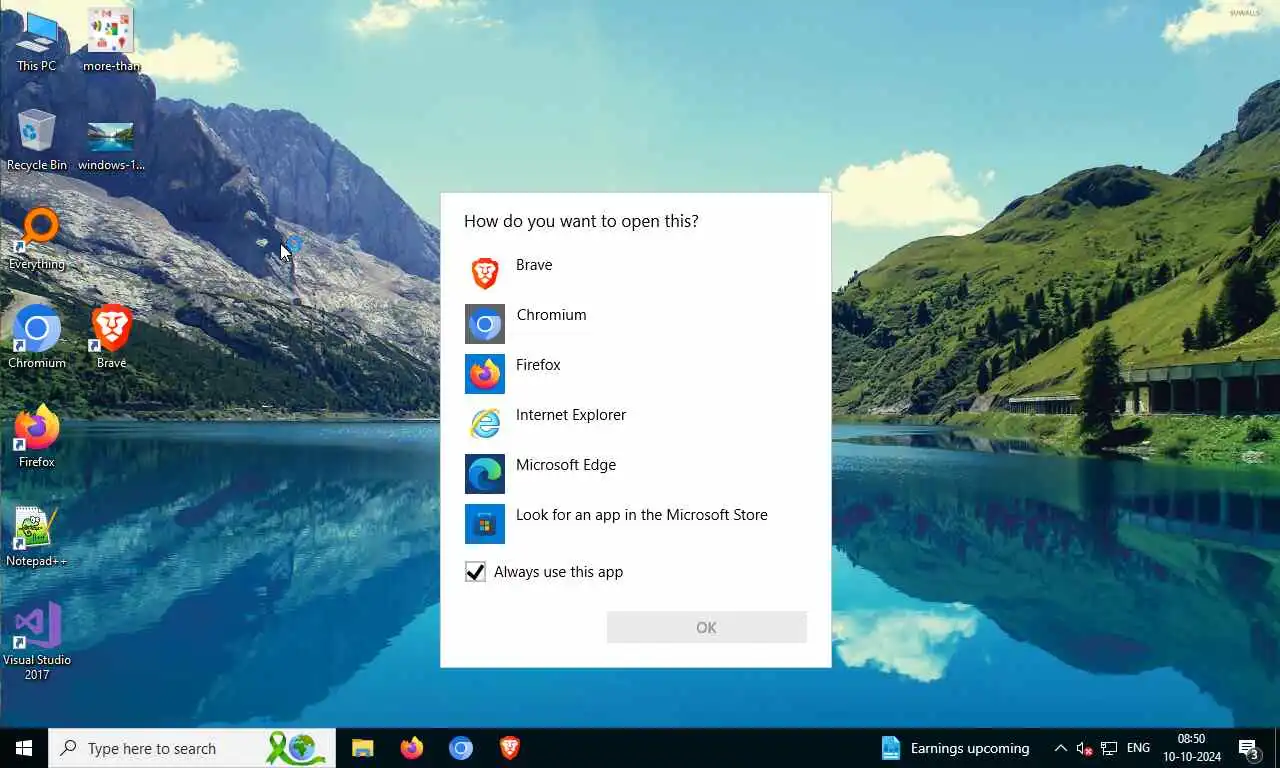Click the search highlights image in search box
The width and height of the screenshot is (1280, 768).
298,748
